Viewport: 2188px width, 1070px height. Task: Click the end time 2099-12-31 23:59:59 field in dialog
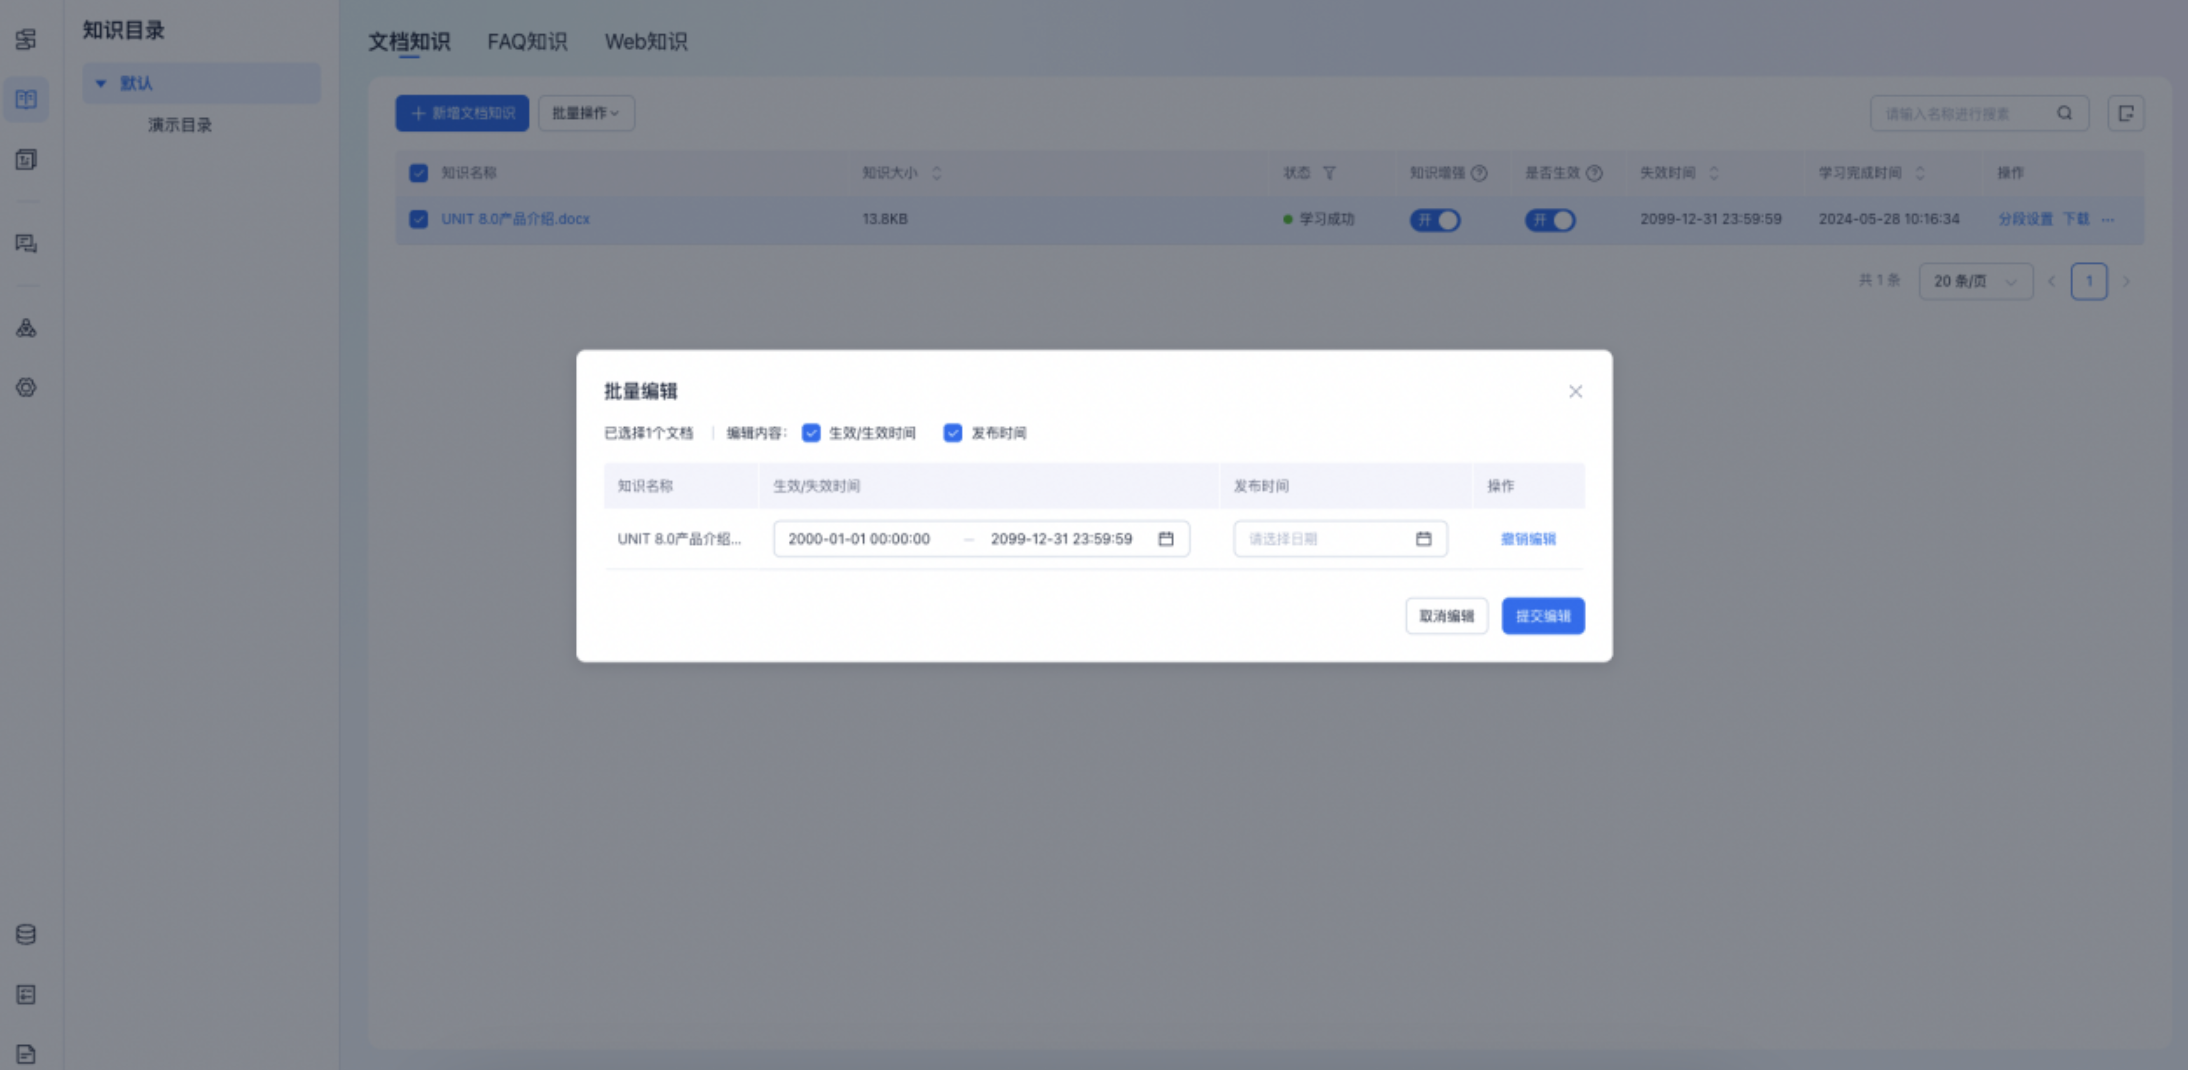point(1062,539)
